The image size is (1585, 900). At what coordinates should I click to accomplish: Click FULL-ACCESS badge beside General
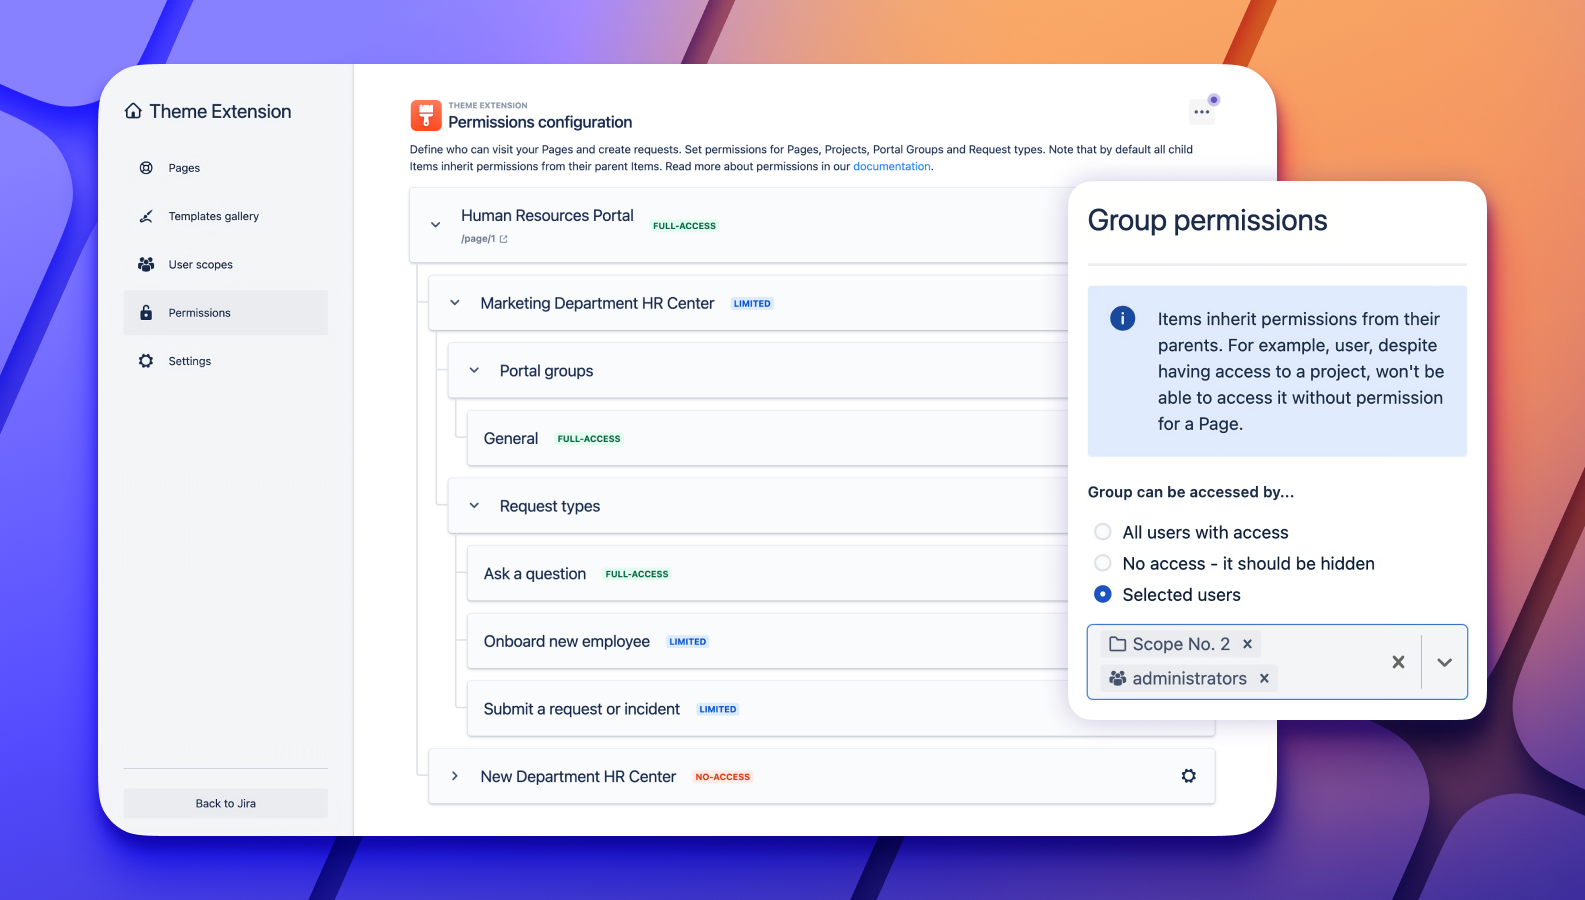pyautogui.click(x=589, y=439)
